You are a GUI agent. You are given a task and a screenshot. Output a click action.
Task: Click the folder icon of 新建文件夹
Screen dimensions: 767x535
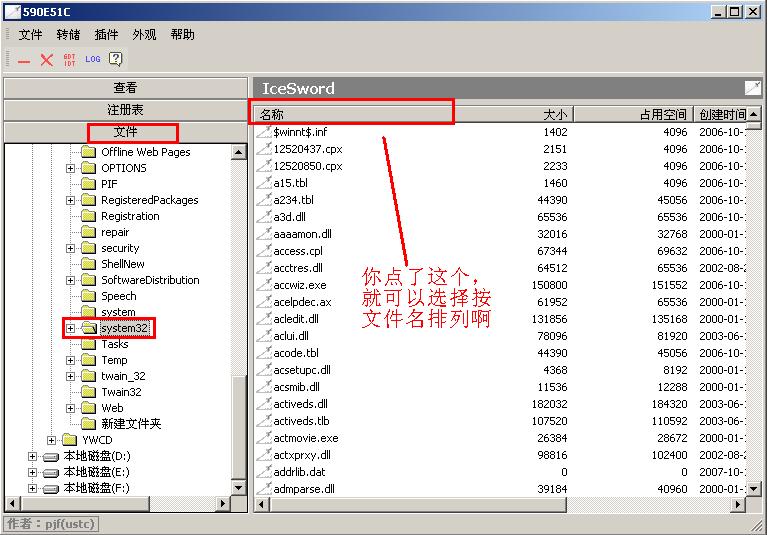(x=89, y=424)
